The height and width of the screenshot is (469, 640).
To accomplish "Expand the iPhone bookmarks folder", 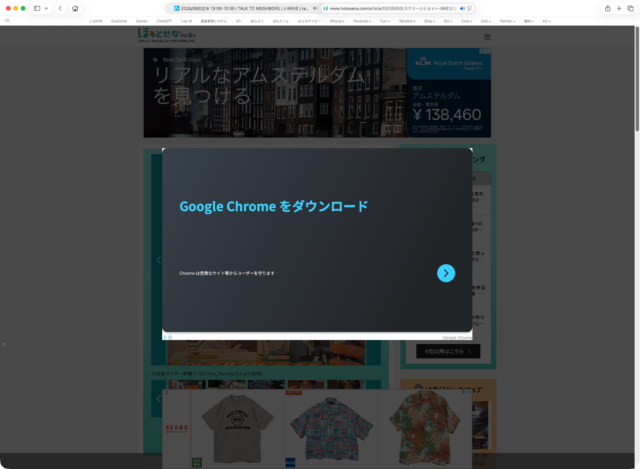I will [337, 21].
